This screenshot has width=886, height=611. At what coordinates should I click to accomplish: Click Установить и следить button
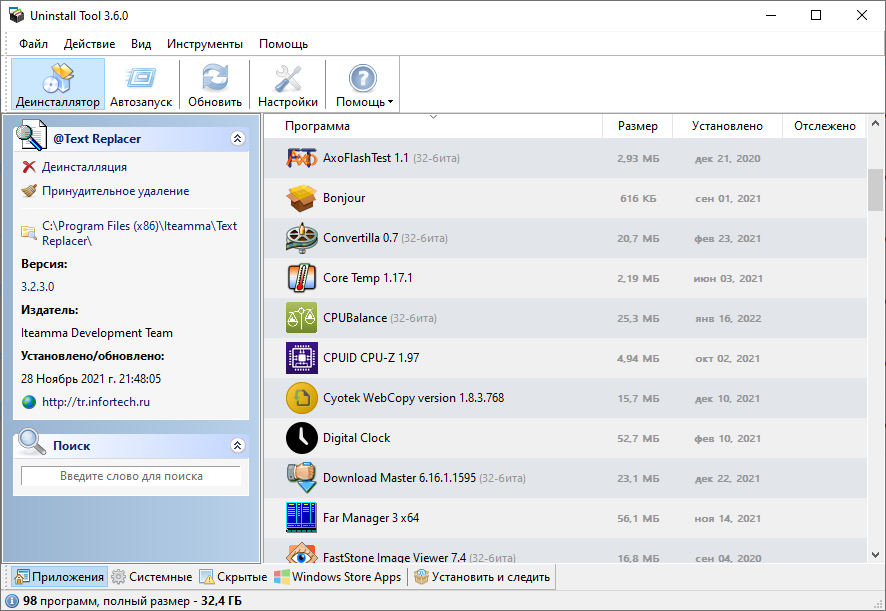(482, 577)
